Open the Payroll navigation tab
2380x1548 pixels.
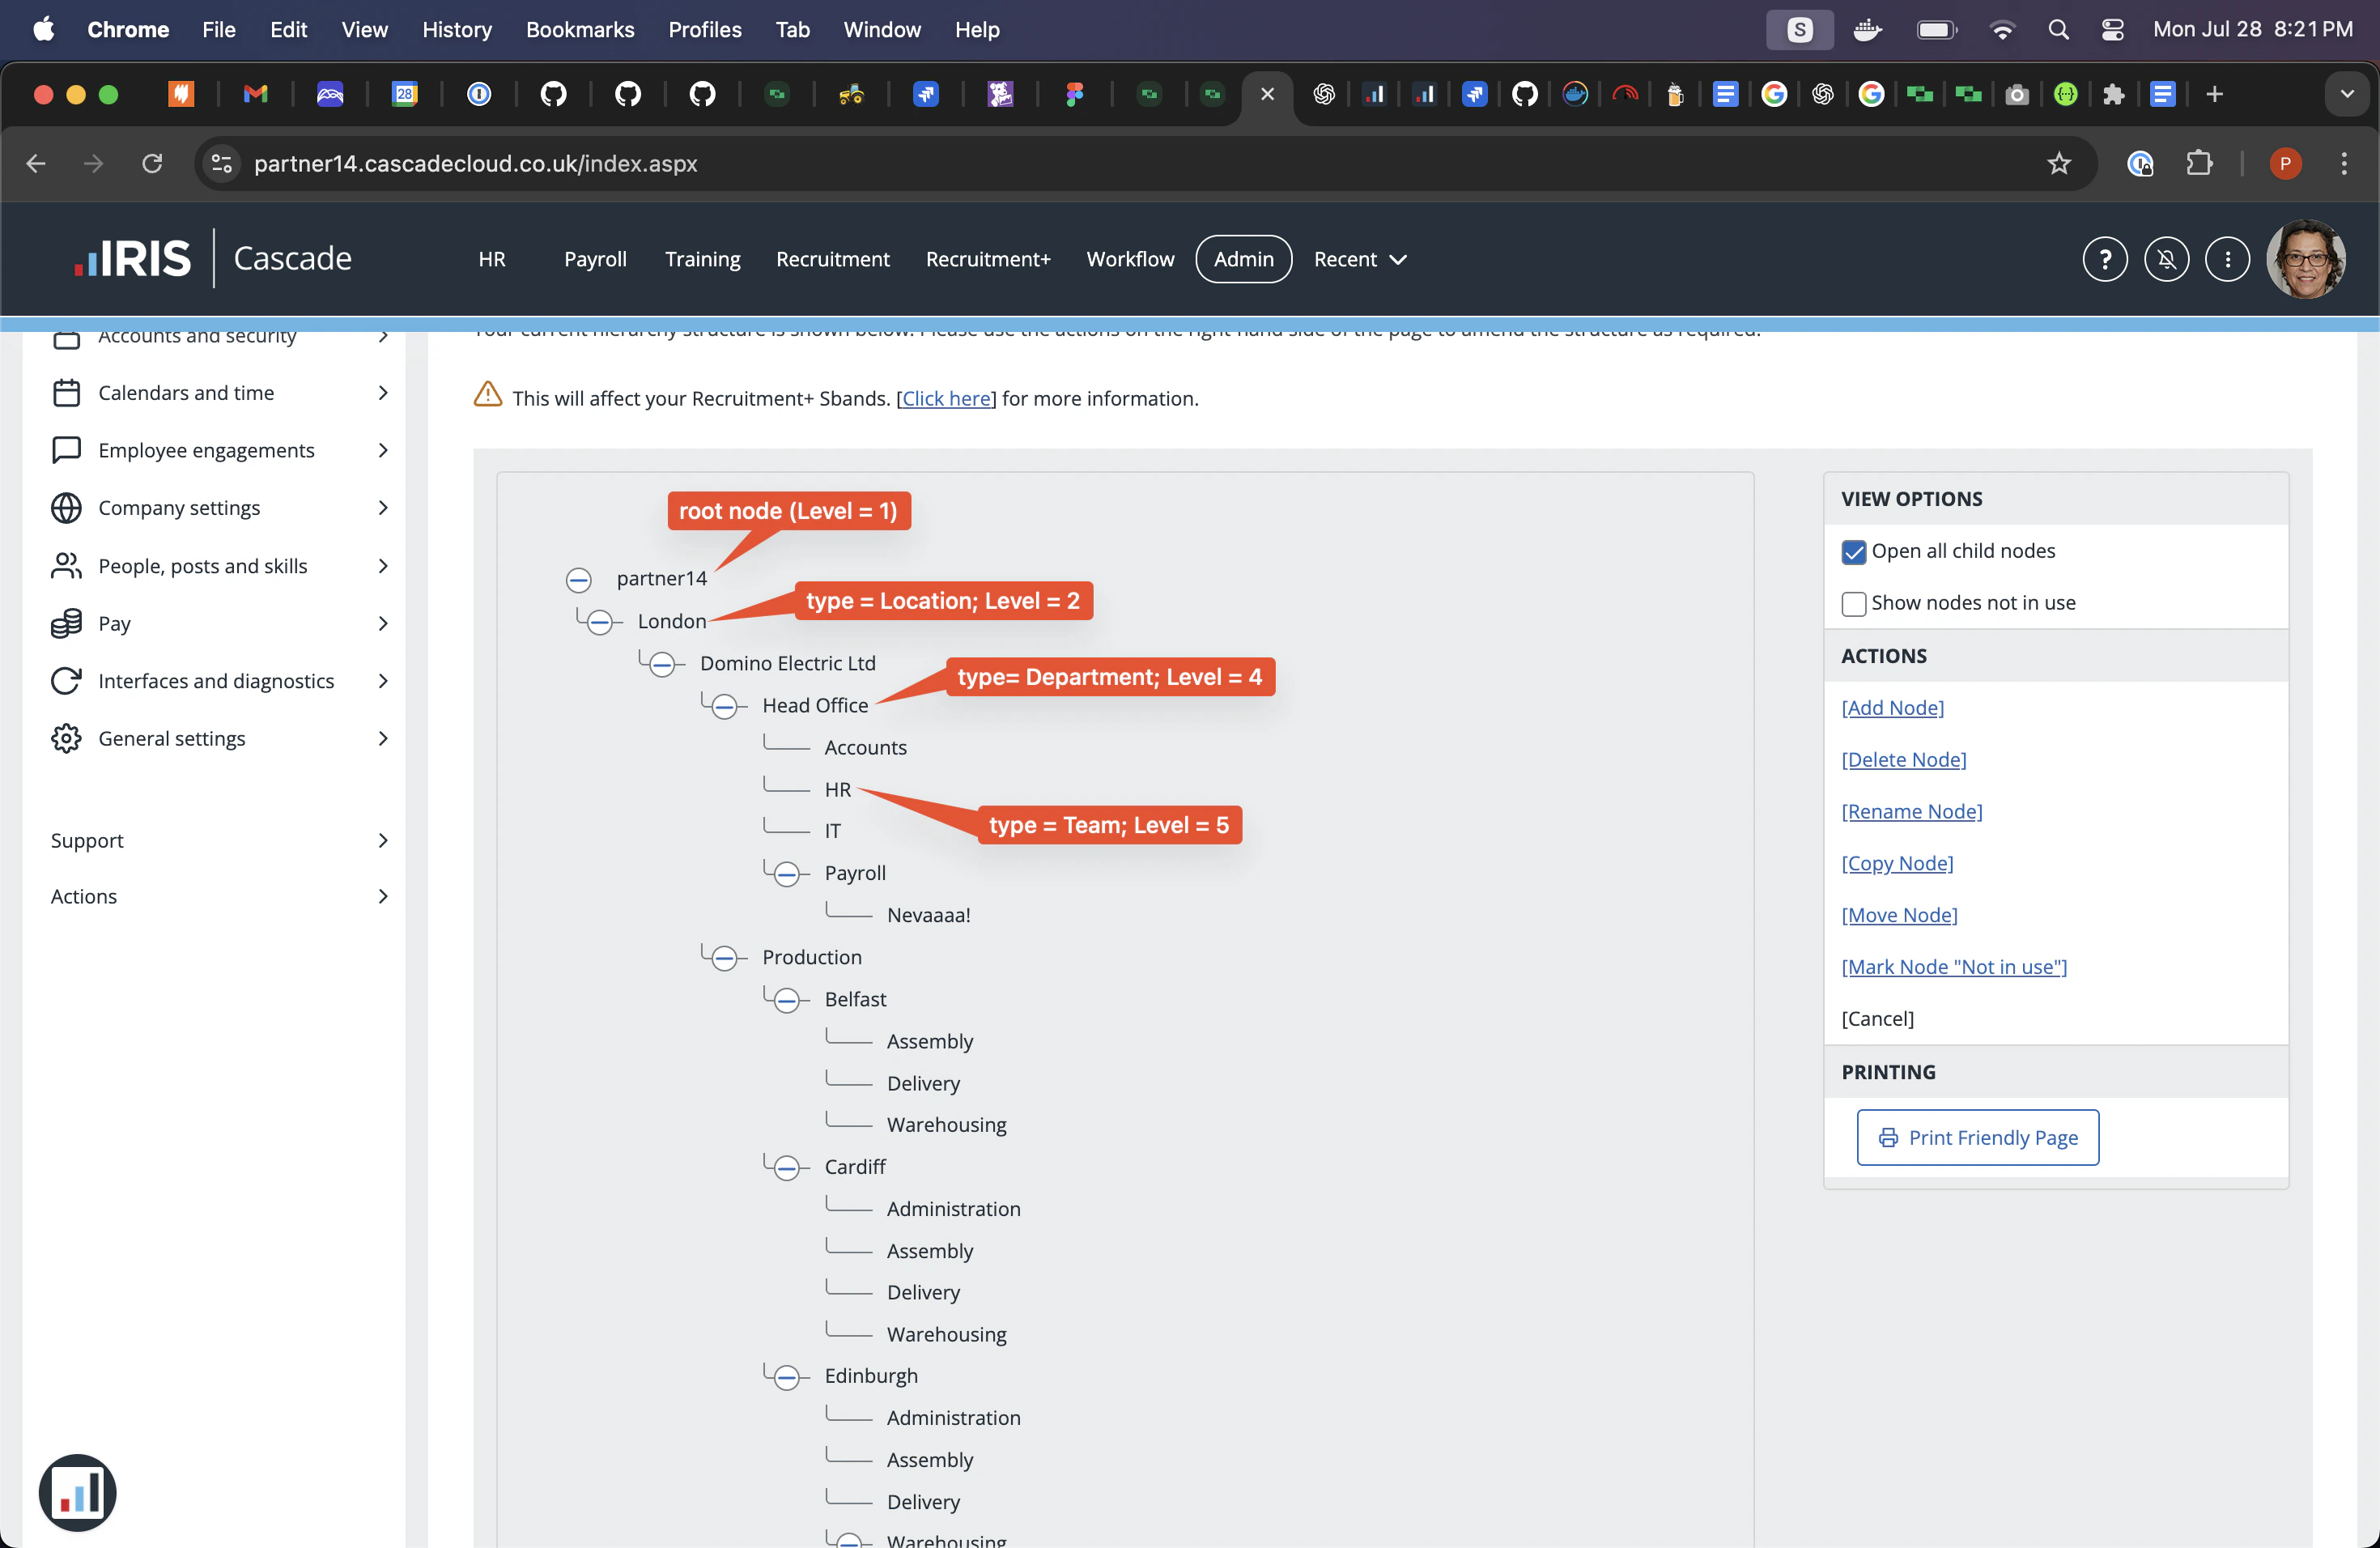595,259
